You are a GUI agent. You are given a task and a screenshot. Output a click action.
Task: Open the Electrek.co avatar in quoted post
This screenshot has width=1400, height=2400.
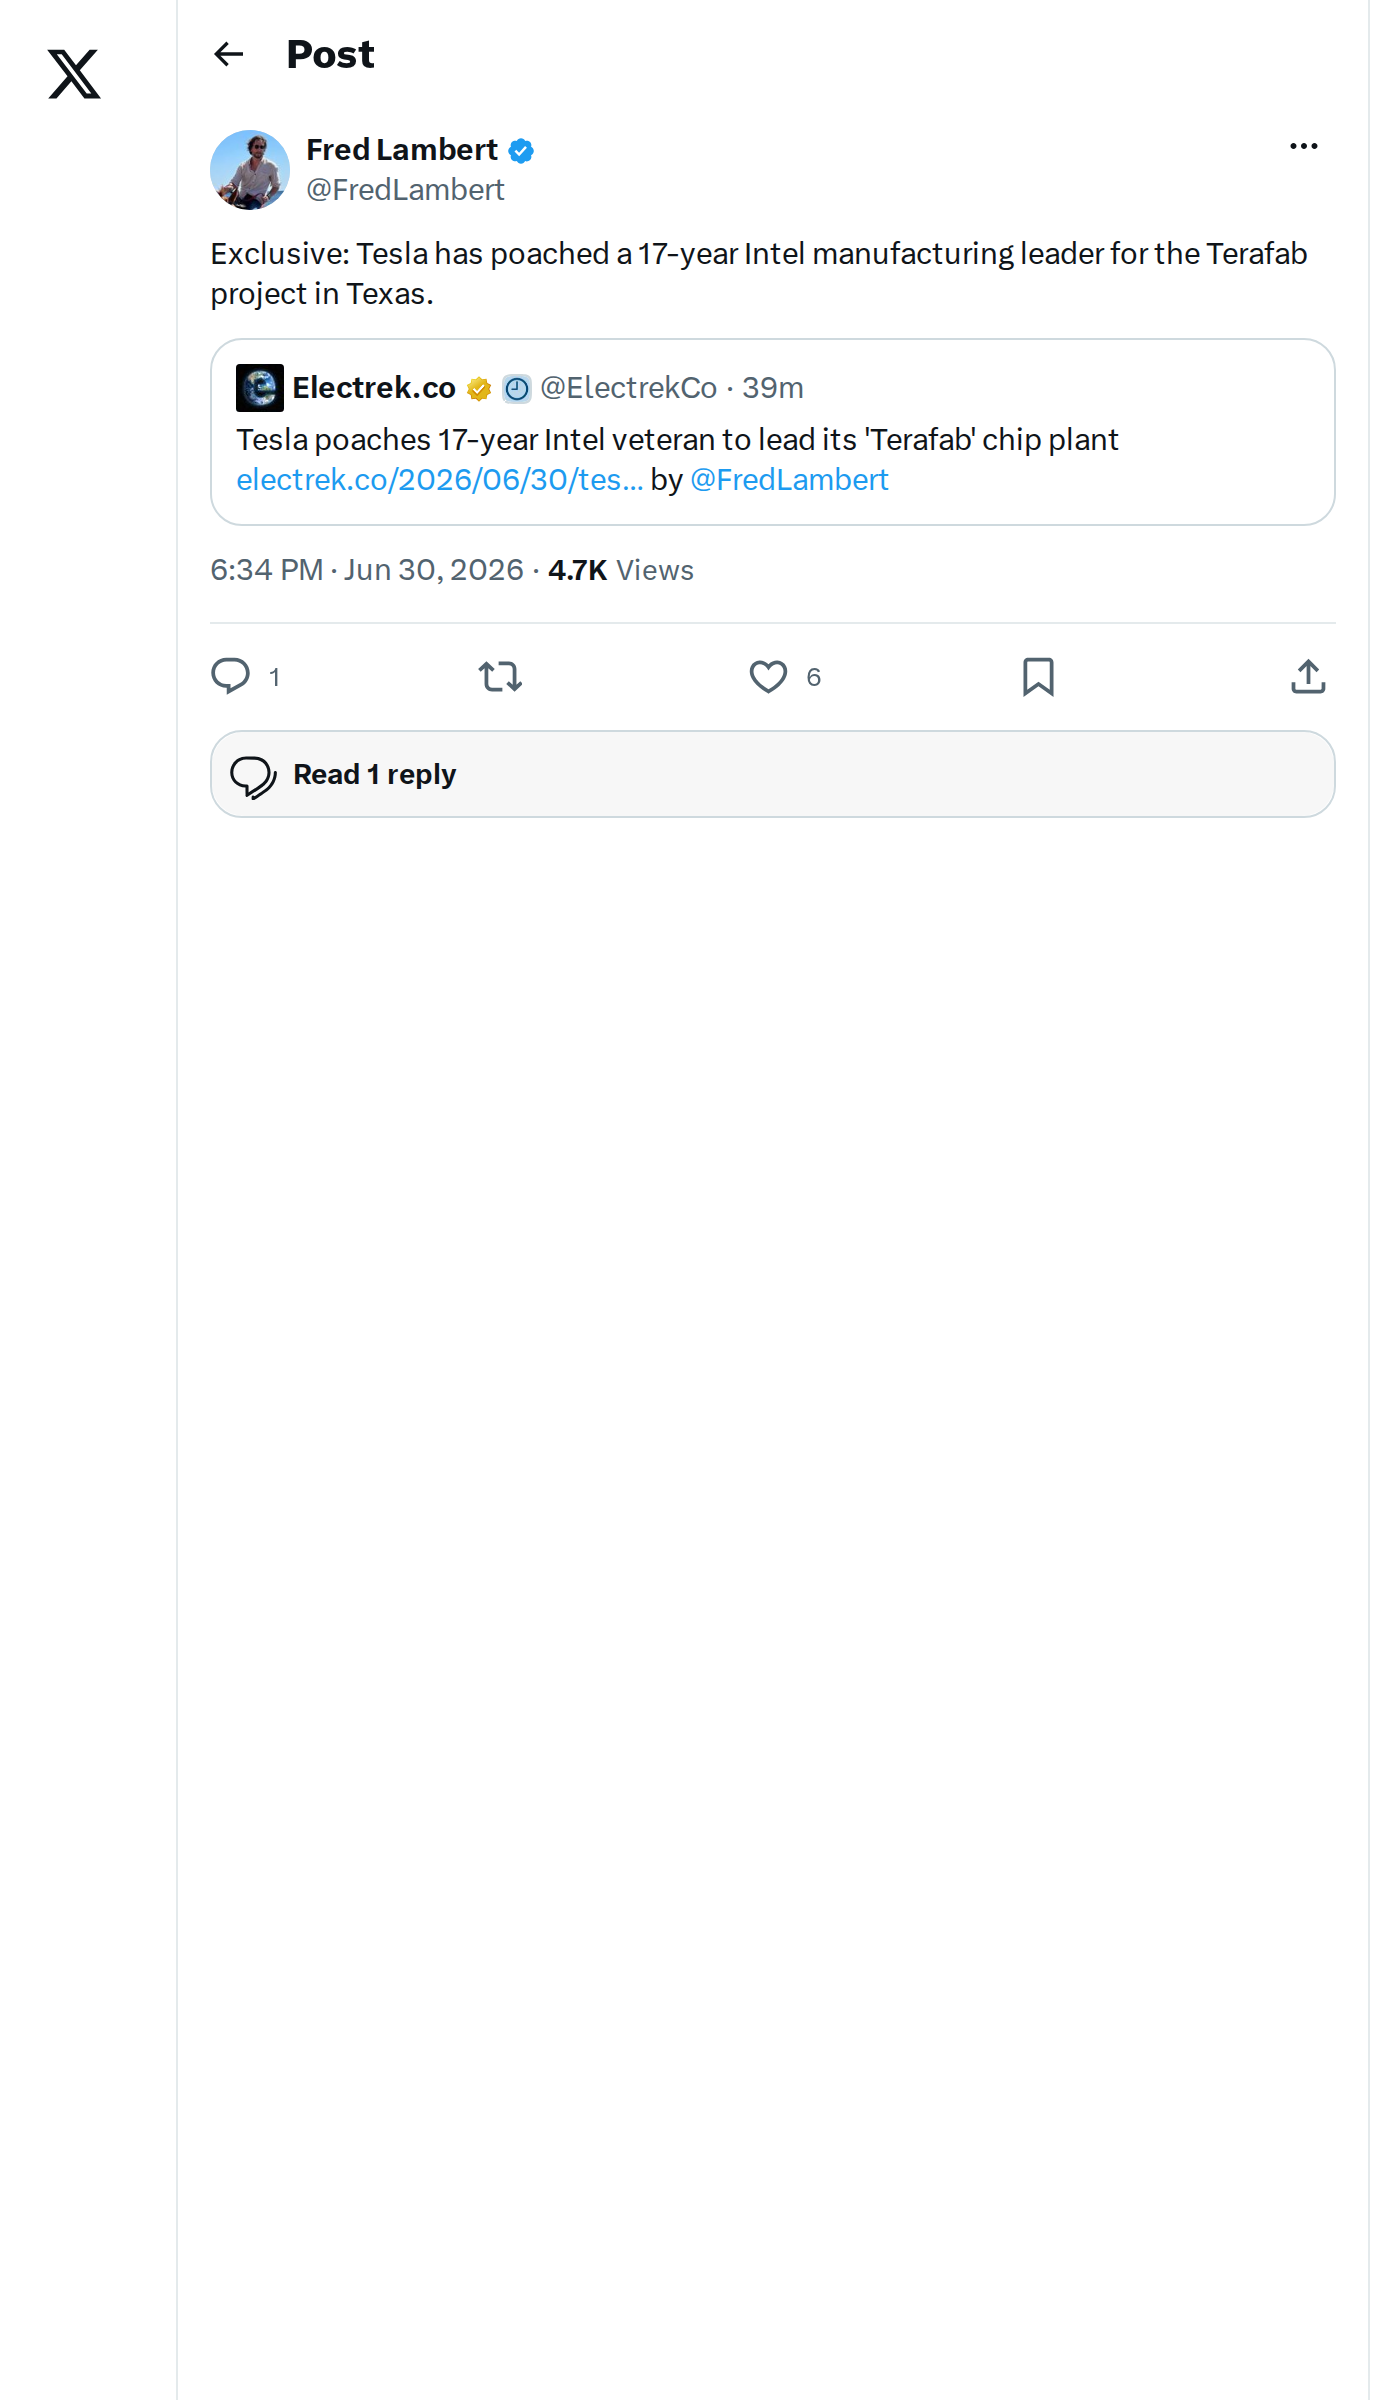pos(260,388)
